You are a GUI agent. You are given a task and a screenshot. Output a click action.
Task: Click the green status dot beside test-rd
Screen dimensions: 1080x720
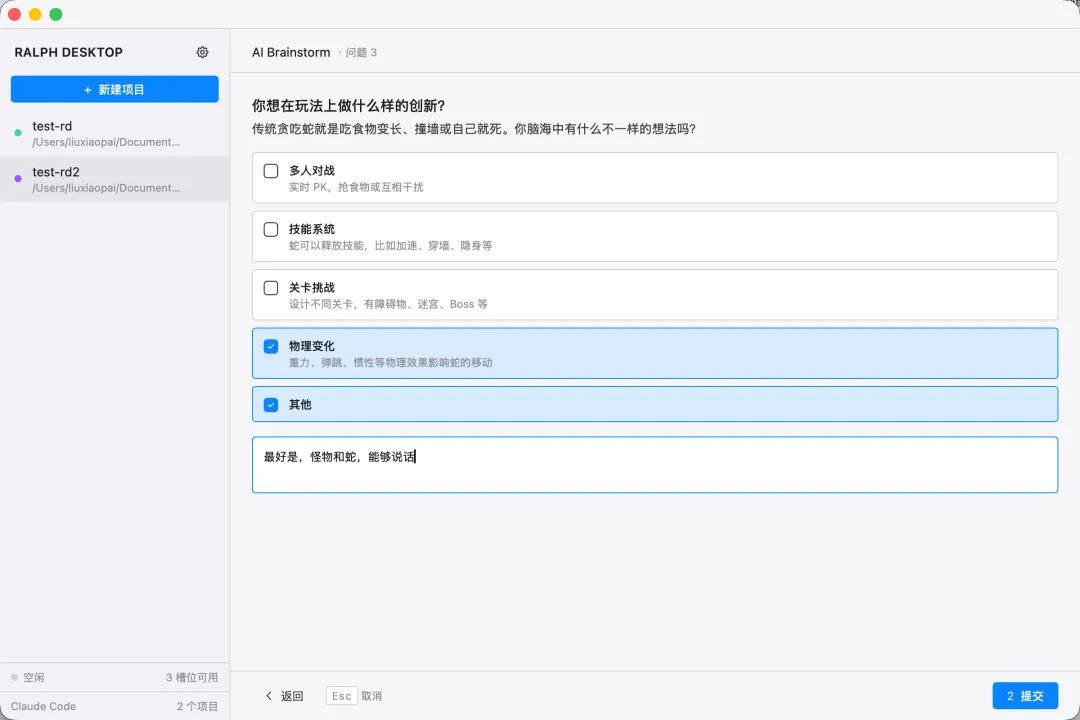18,133
